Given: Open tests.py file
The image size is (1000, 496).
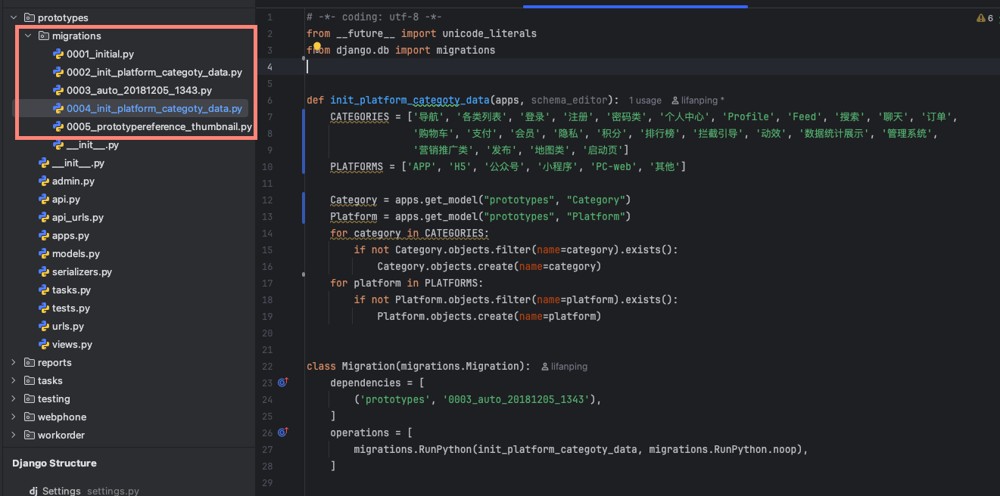Looking at the screenshot, I should 71,309.
